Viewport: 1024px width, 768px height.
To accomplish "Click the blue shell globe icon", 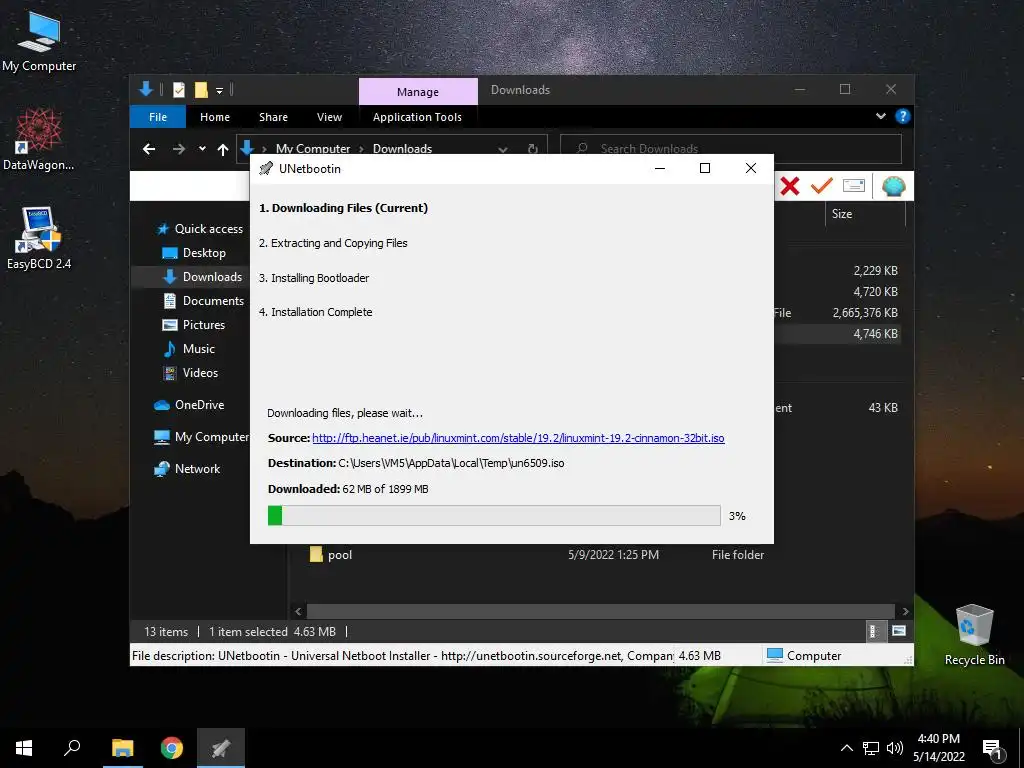I will point(893,187).
